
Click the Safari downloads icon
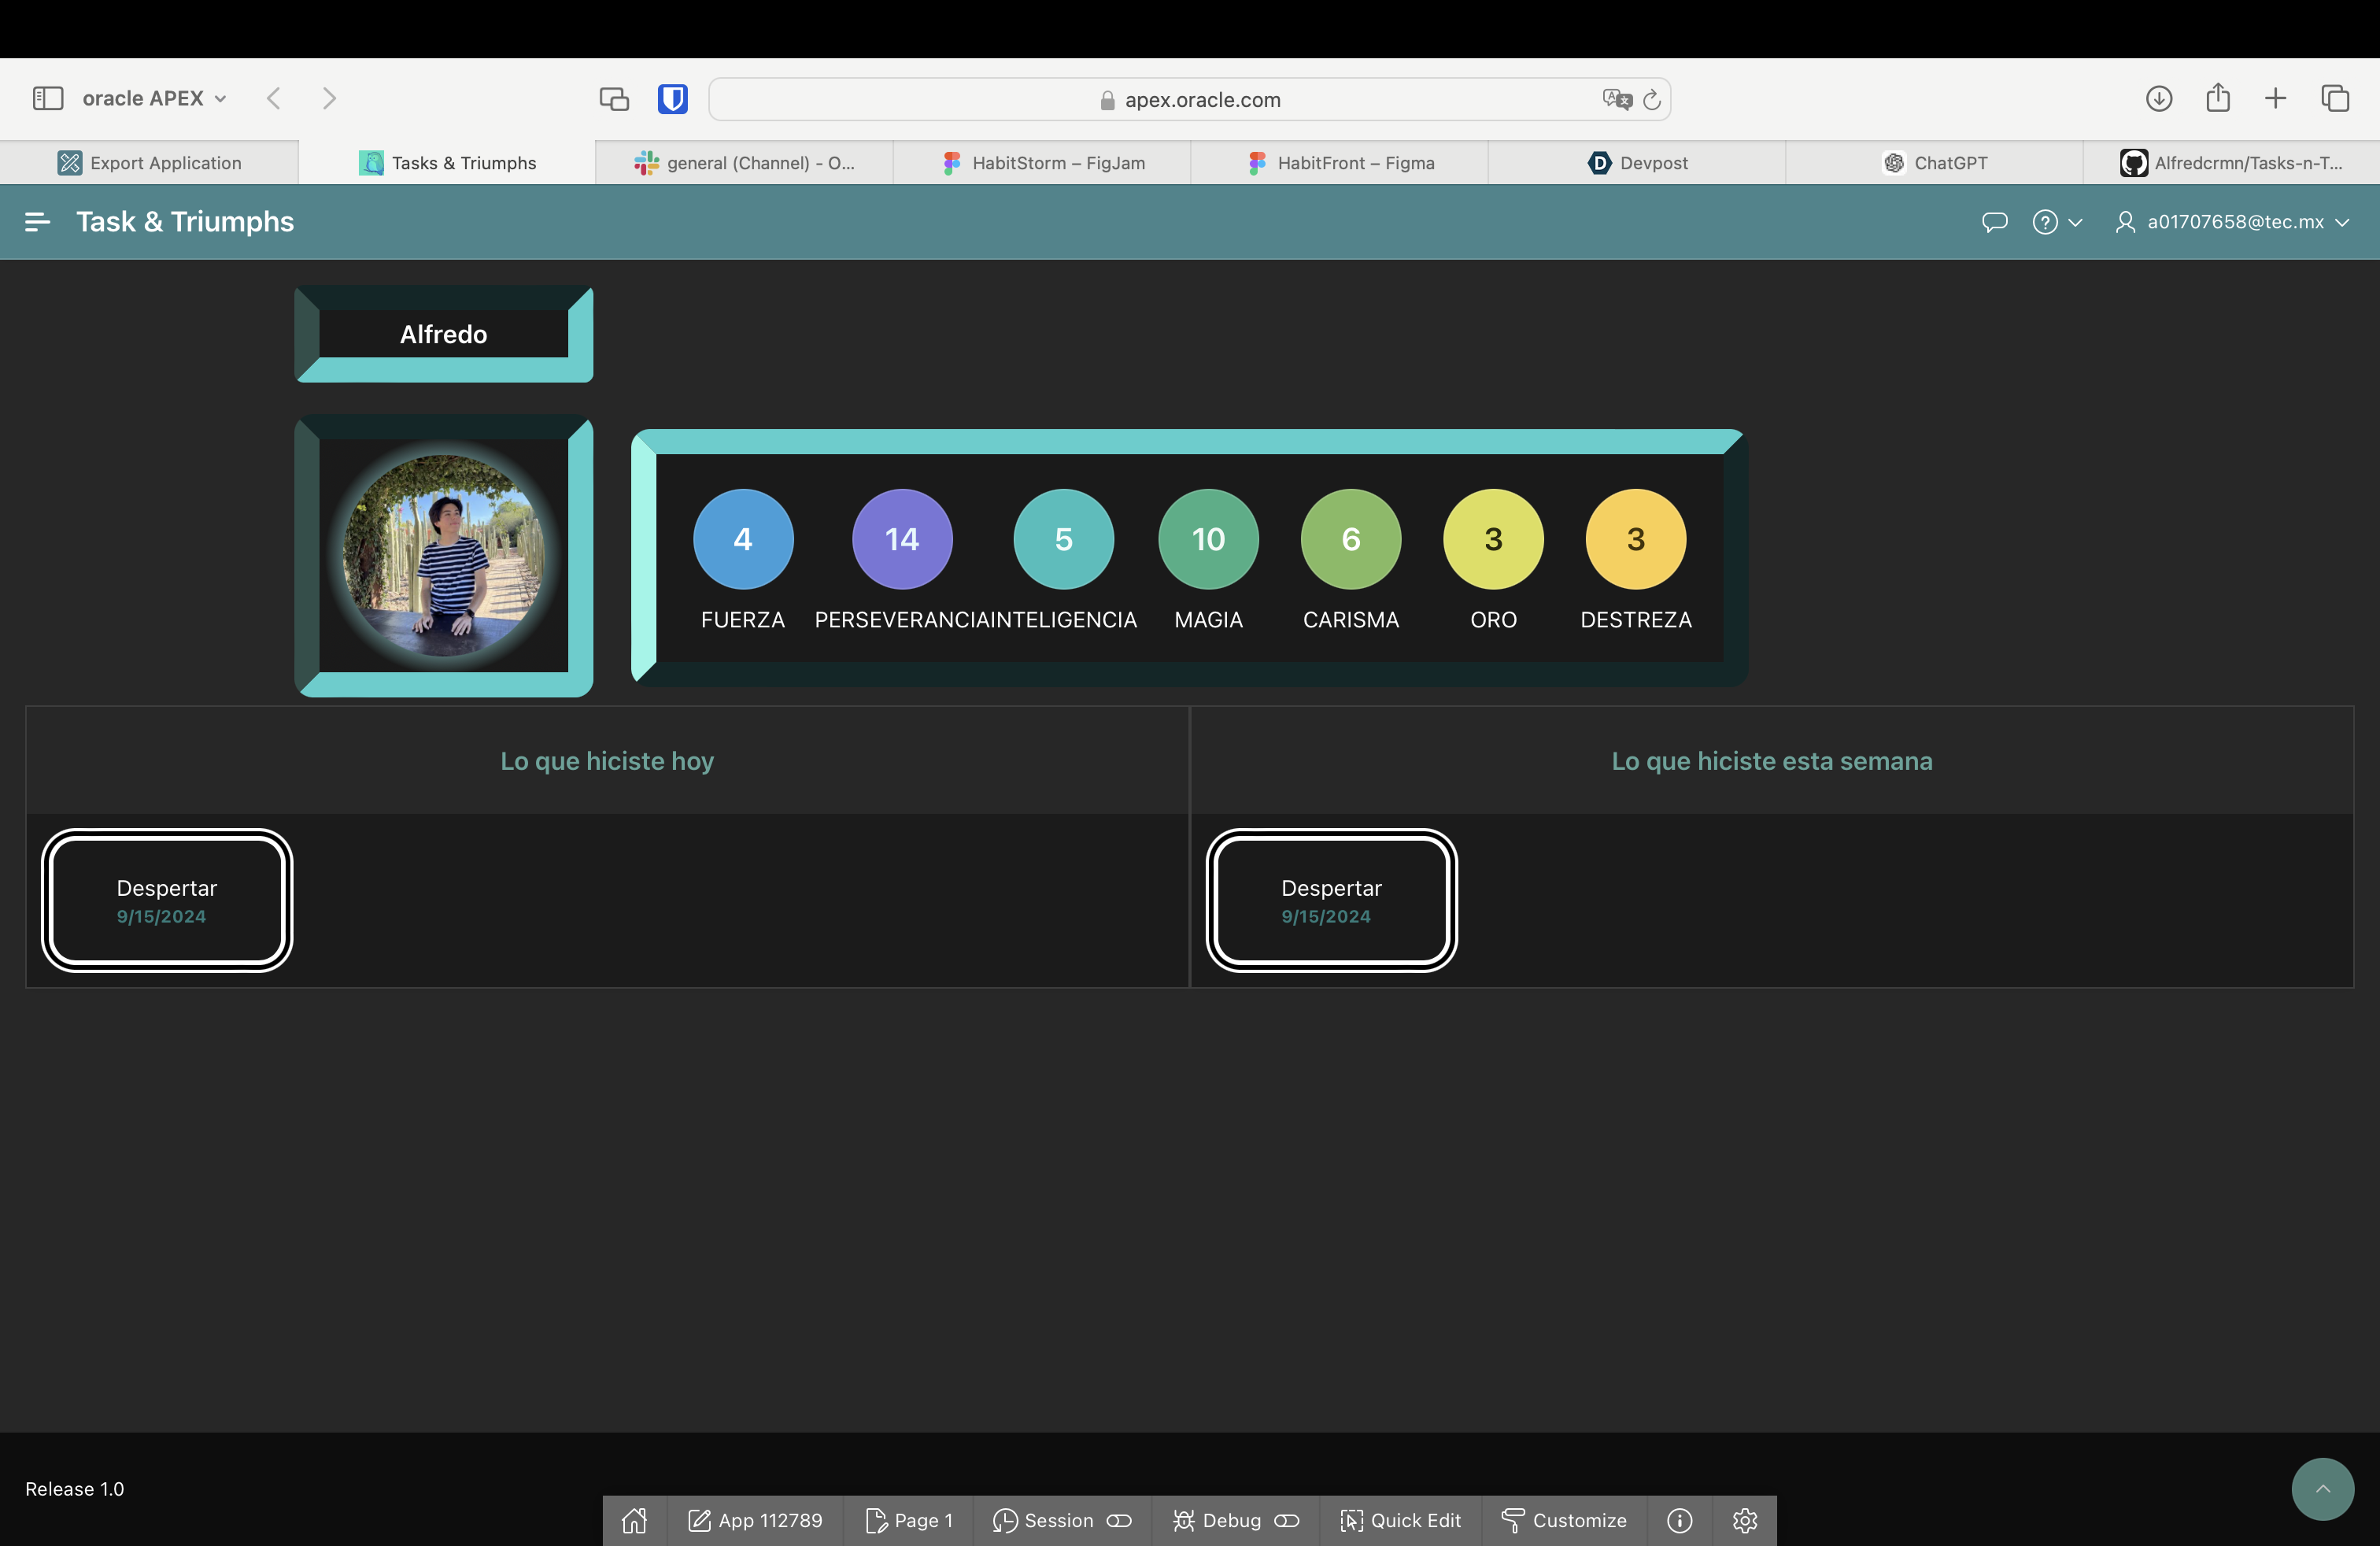coord(2159,98)
